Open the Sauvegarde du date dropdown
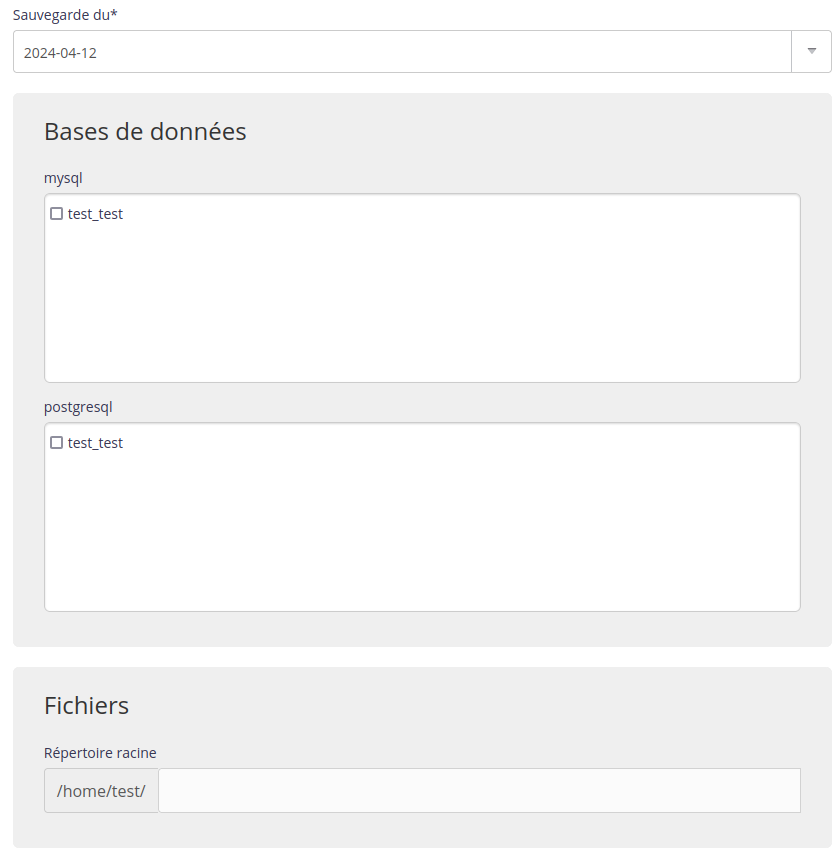The image size is (840, 855). (812, 51)
